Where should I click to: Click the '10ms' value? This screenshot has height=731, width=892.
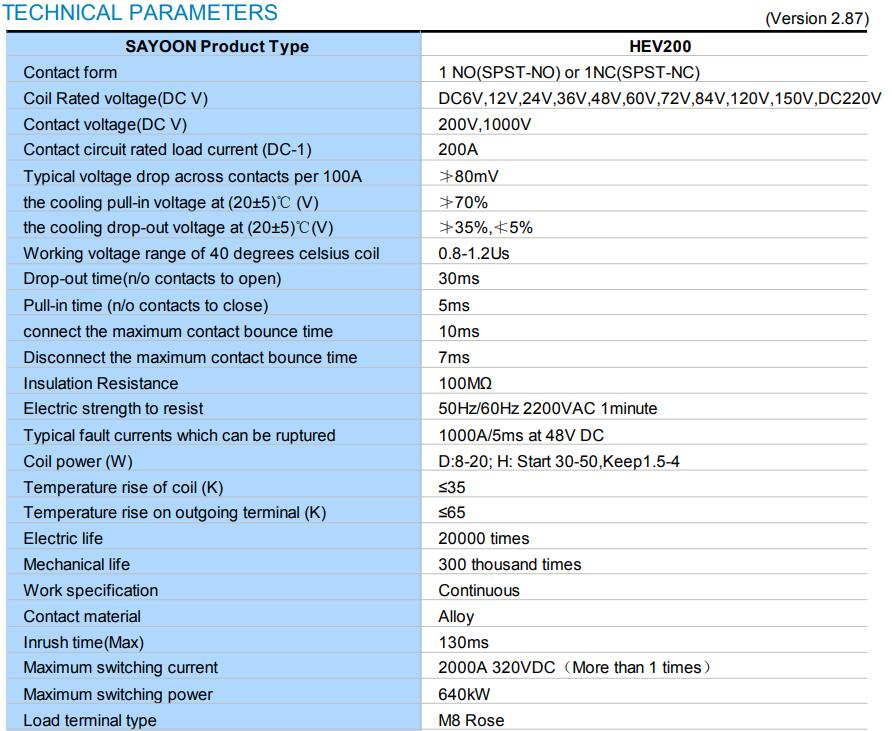[459, 332]
